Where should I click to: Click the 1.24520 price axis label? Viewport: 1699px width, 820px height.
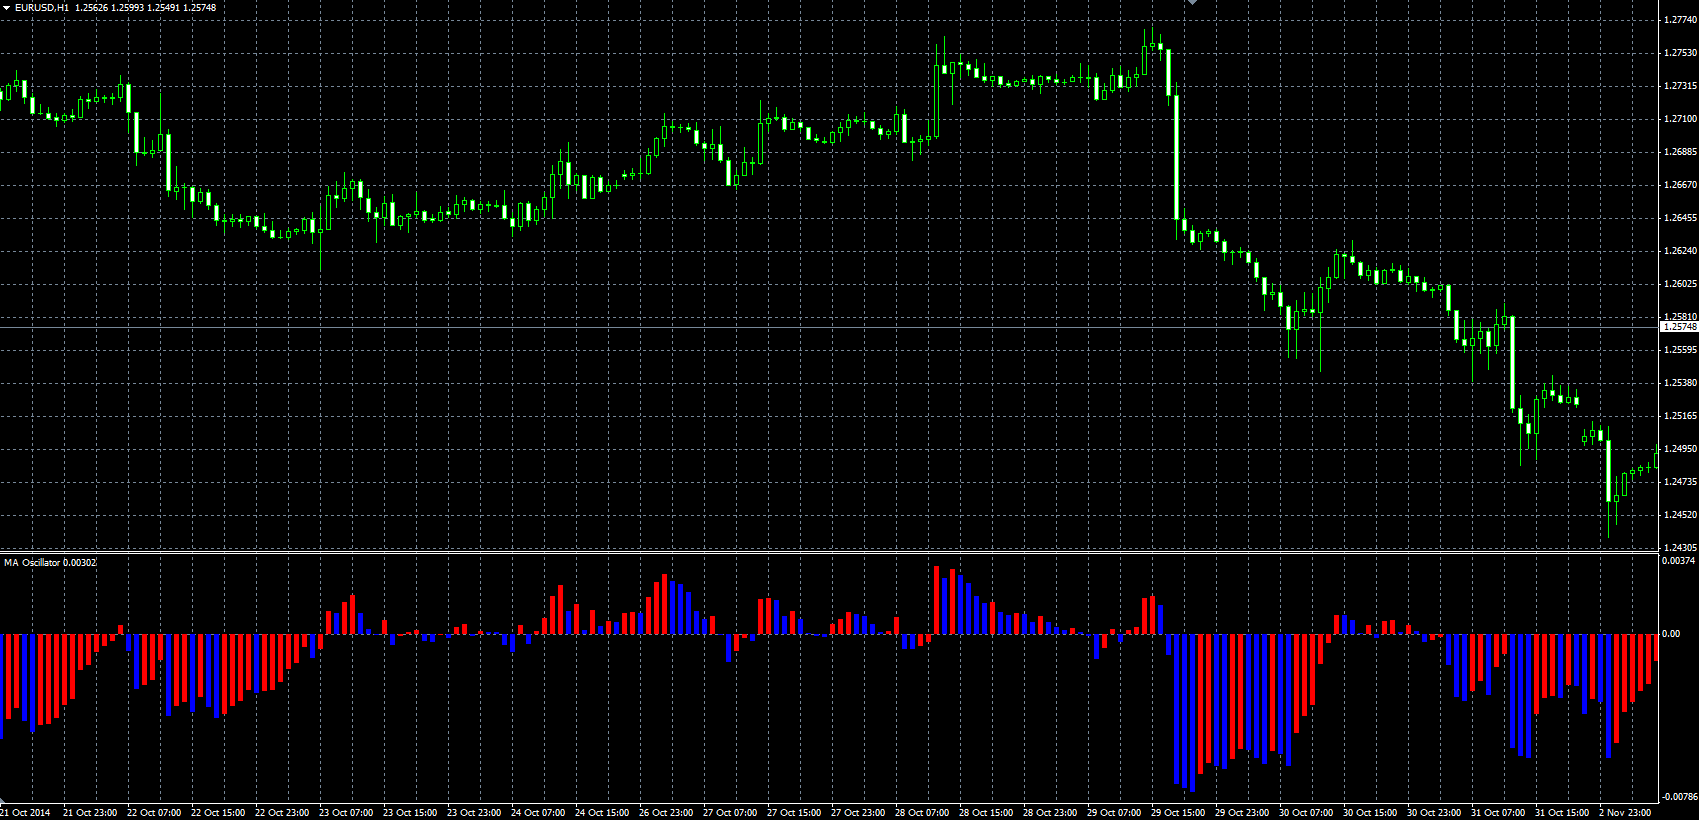click(x=1680, y=515)
